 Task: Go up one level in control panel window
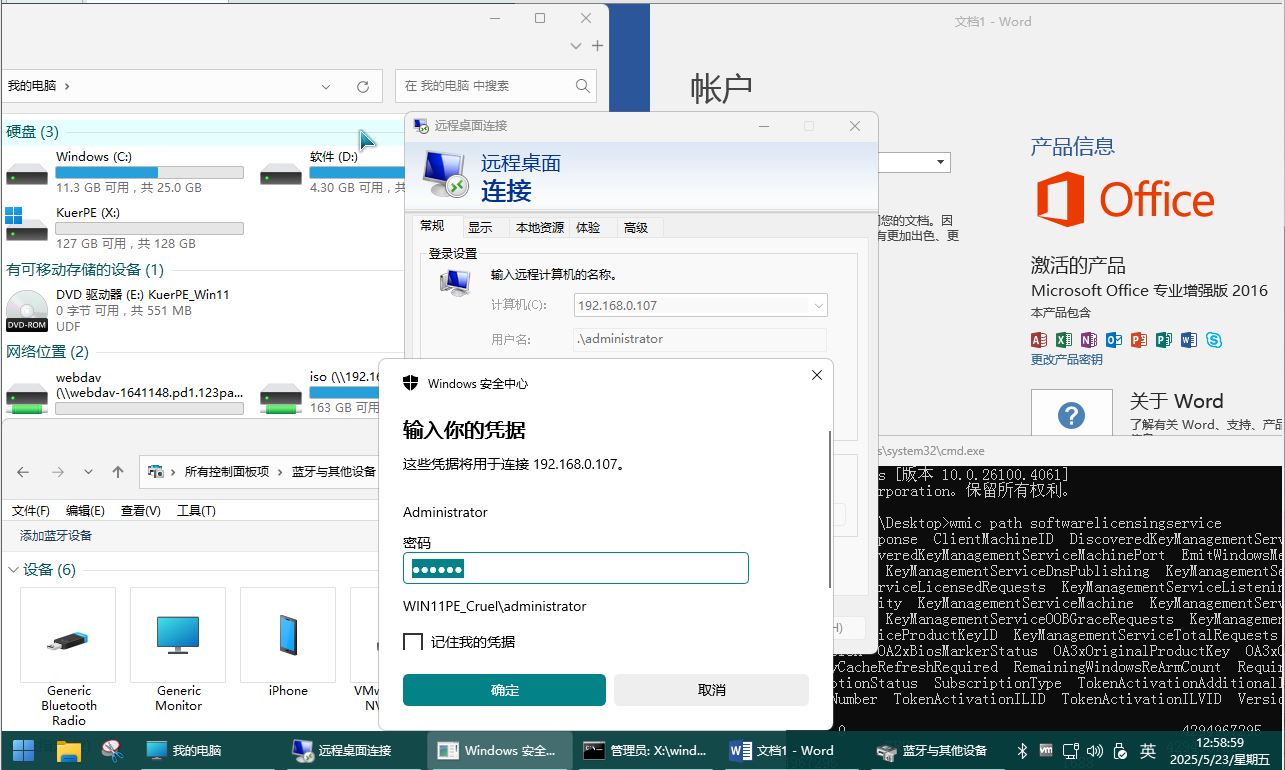118,472
